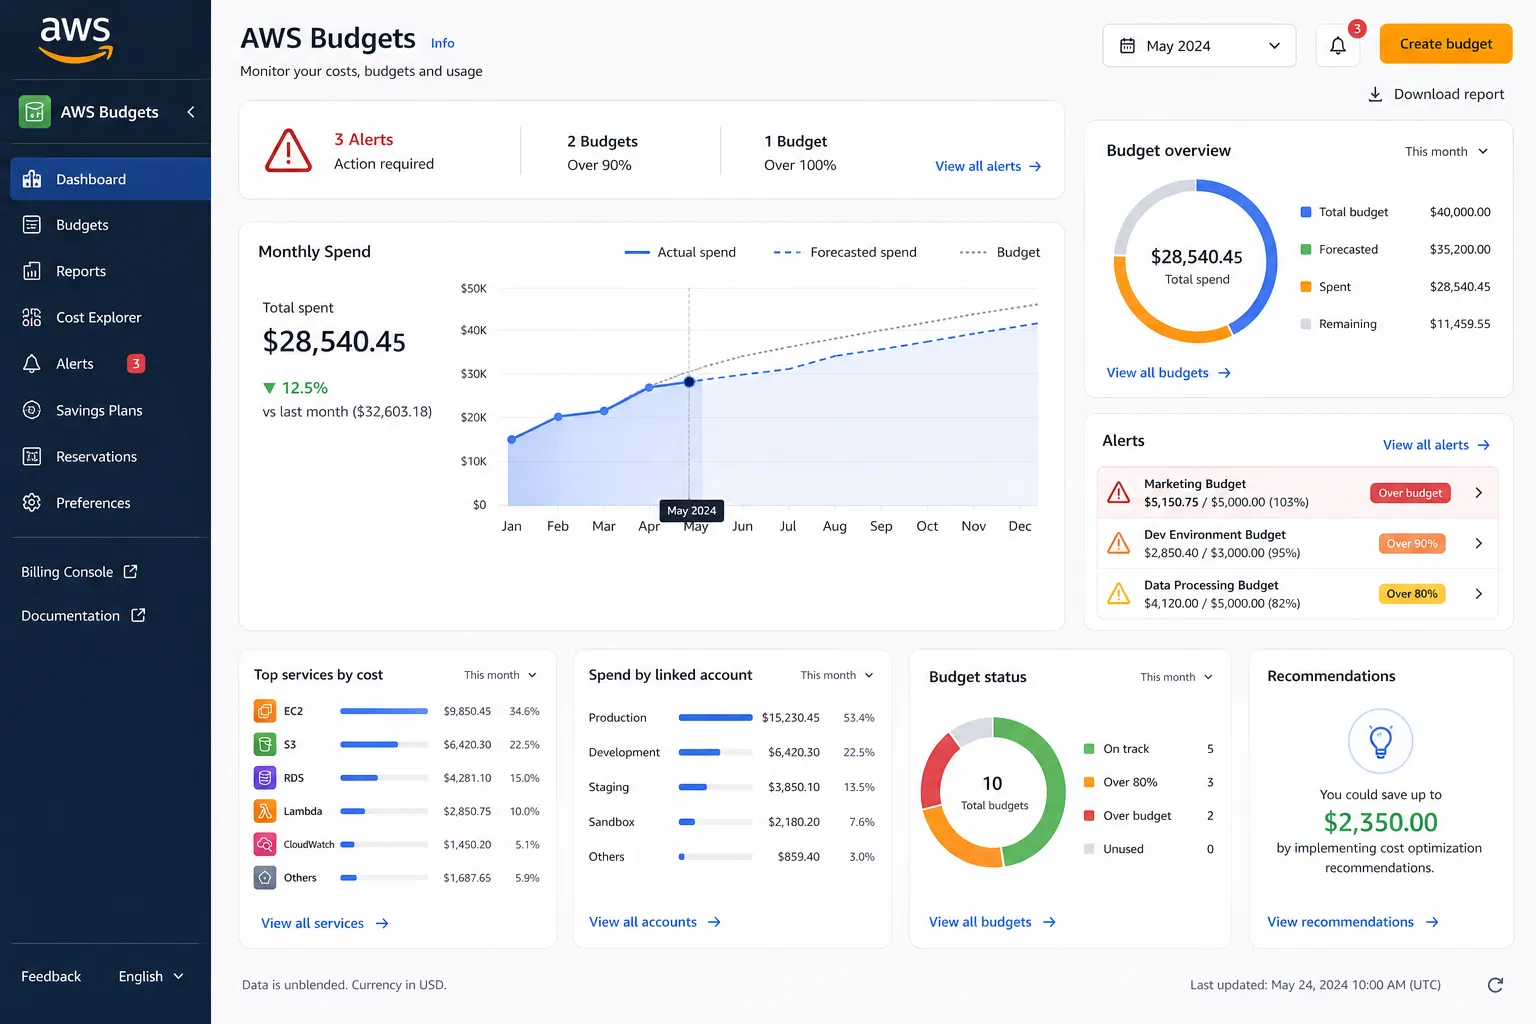This screenshot has height=1024, width=1536.
Task: Click the Over budget red swatch
Action: (x=1089, y=816)
